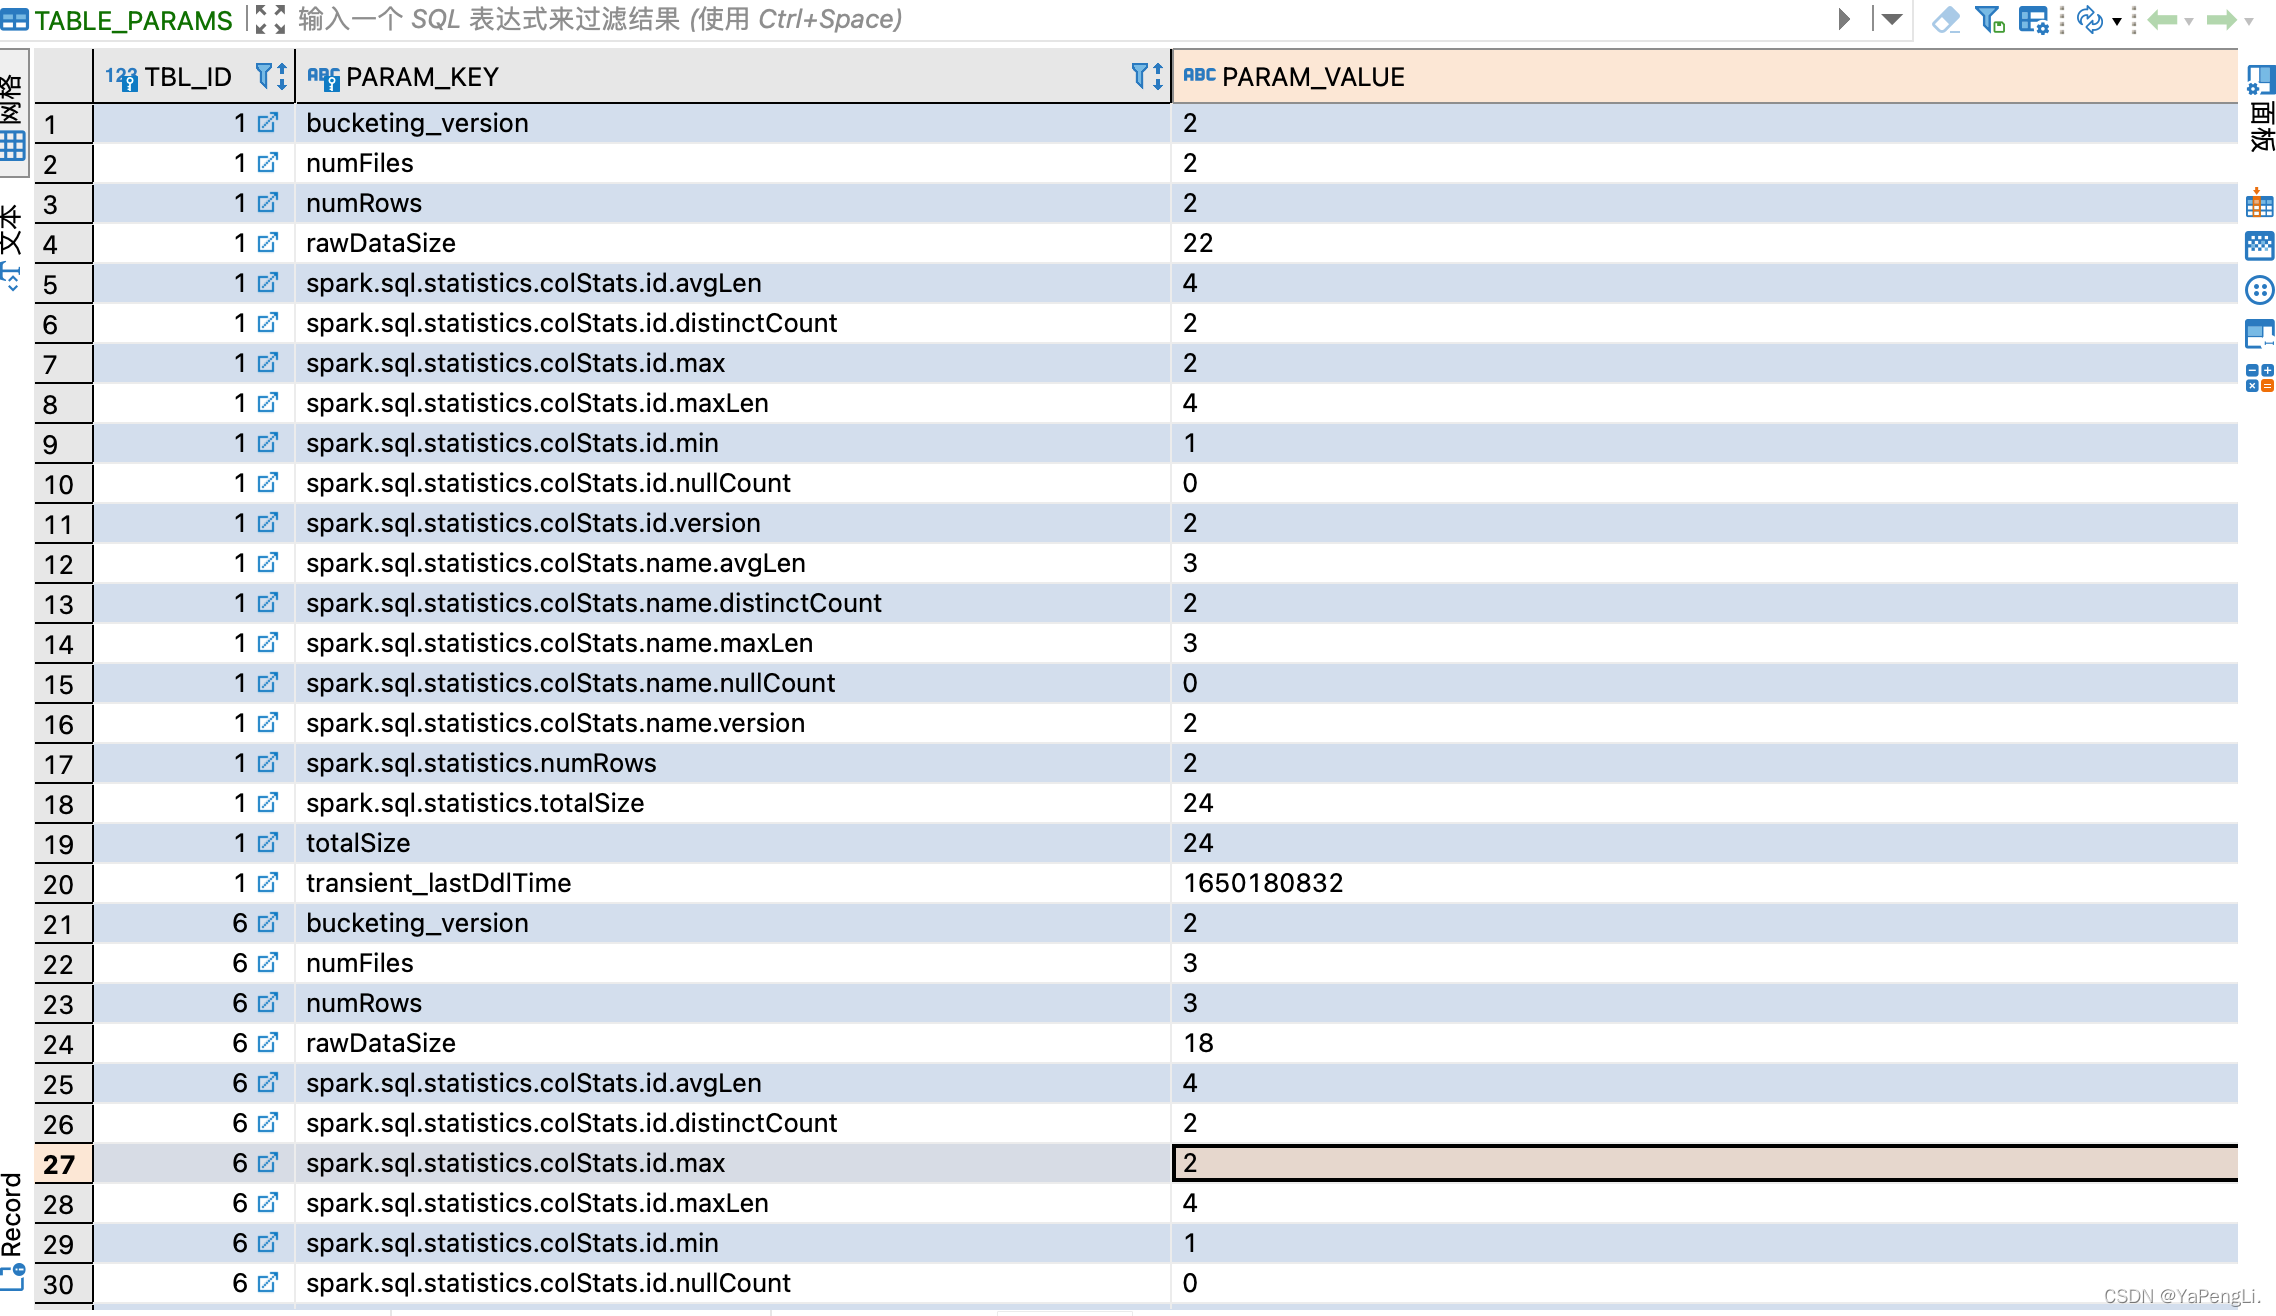Expand the refresh options dropdown arrow
2276x1316 pixels.
coord(2116,21)
